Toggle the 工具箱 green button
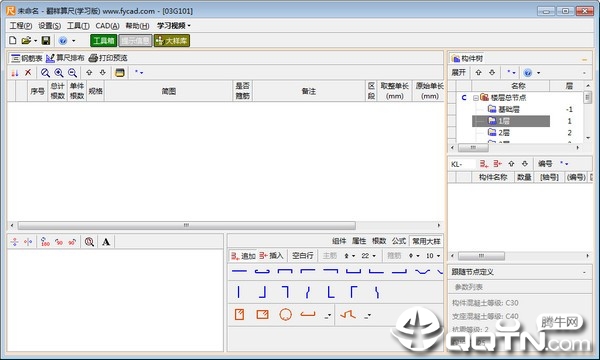 click(103, 41)
